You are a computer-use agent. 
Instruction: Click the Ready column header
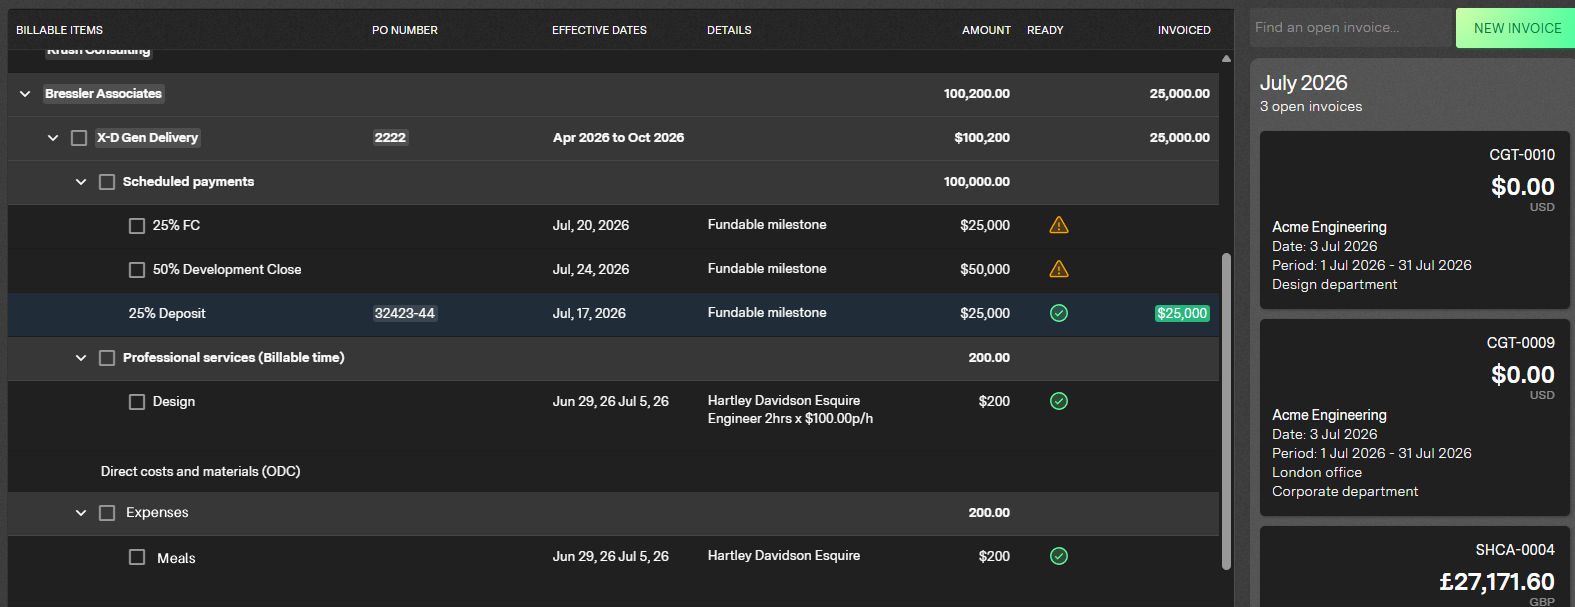(x=1045, y=30)
